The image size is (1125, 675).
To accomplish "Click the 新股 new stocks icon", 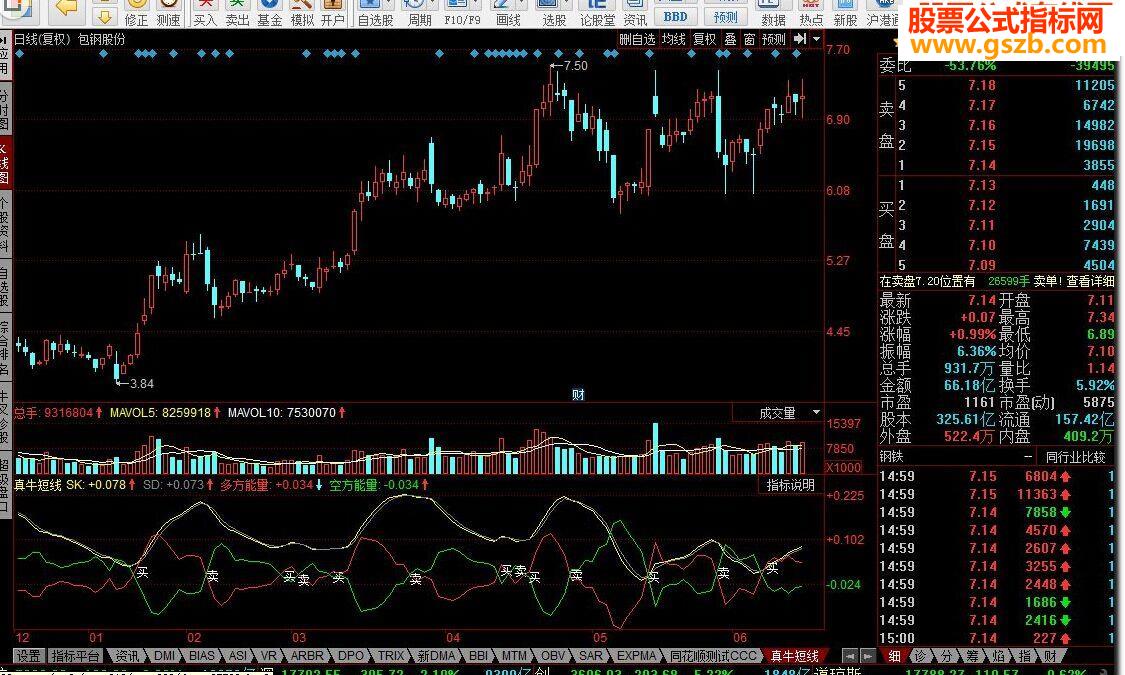I will click(x=845, y=13).
